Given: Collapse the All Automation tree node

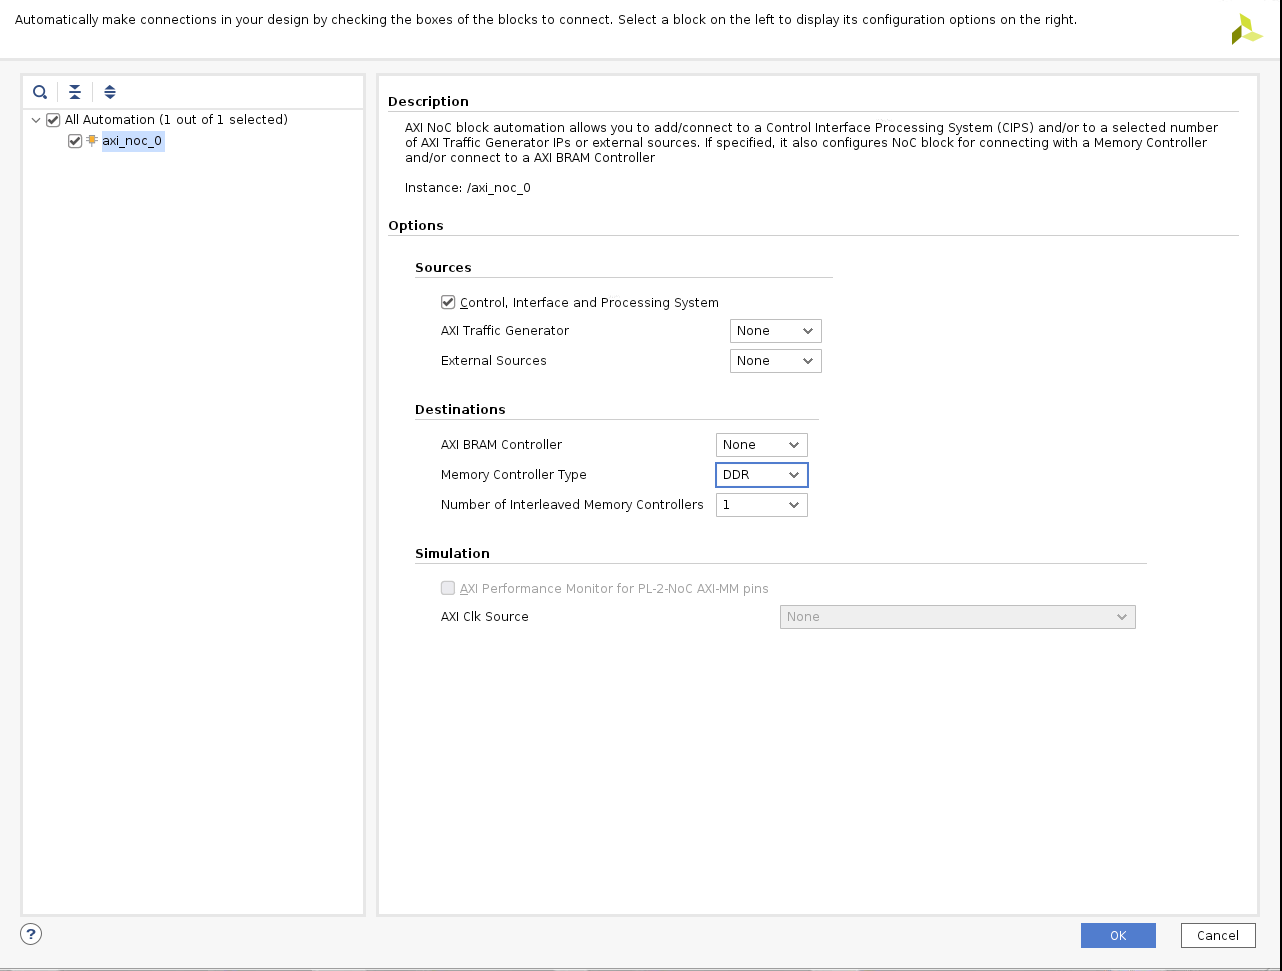Looking at the screenshot, I should point(36,120).
